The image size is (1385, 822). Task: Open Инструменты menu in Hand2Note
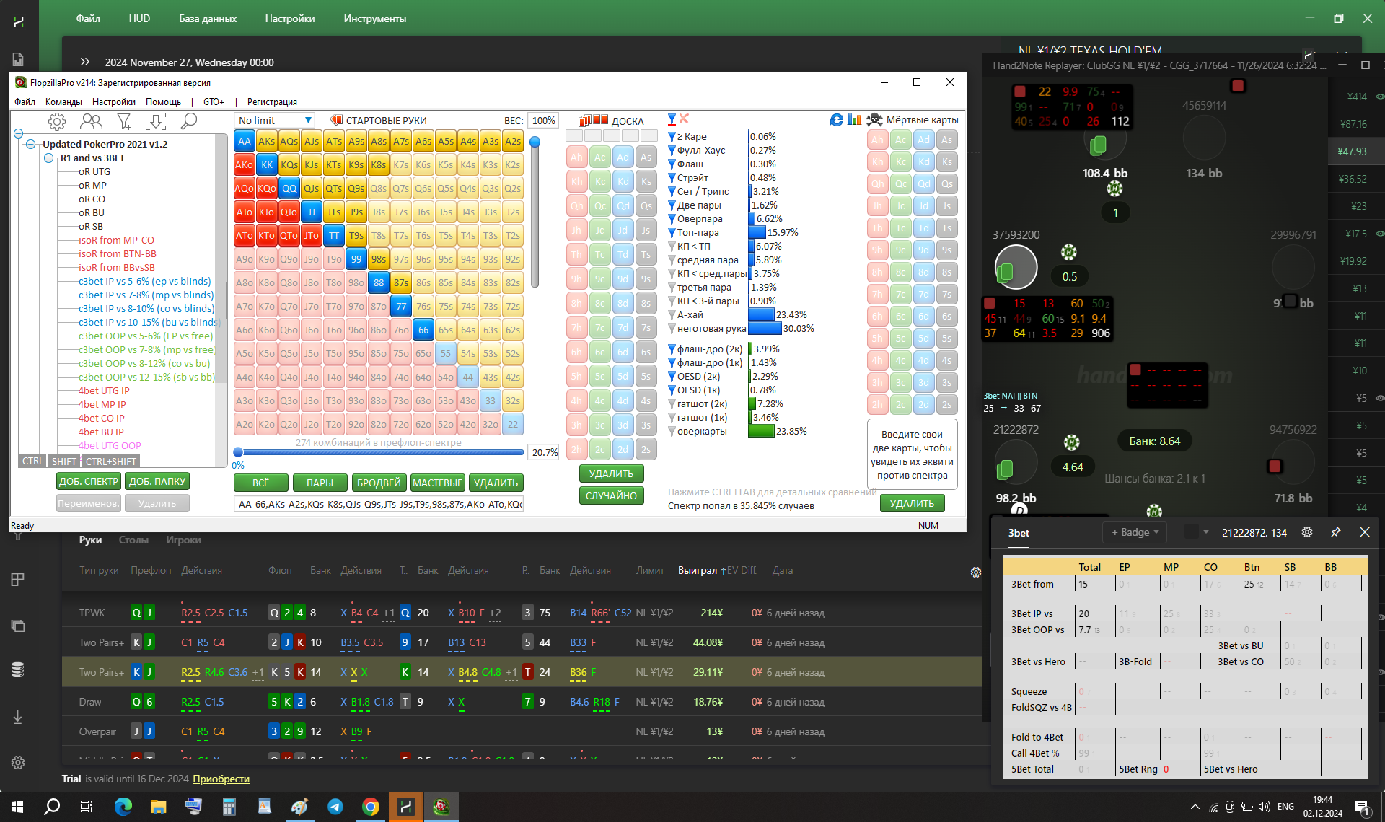coord(375,18)
